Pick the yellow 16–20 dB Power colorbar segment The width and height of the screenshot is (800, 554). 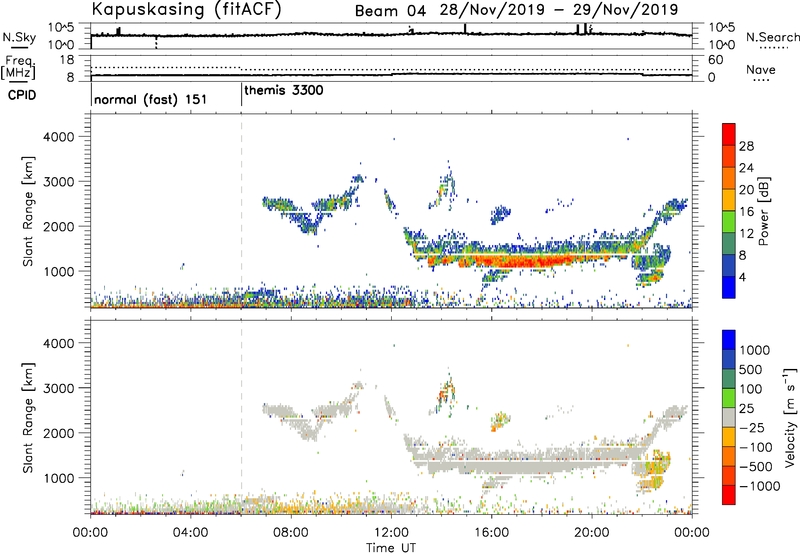coord(729,200)
